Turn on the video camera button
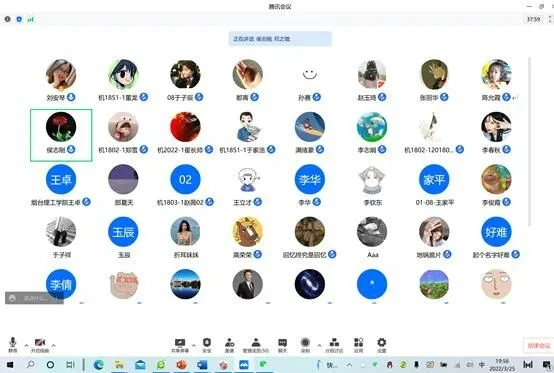 click(x=40, y=344)
